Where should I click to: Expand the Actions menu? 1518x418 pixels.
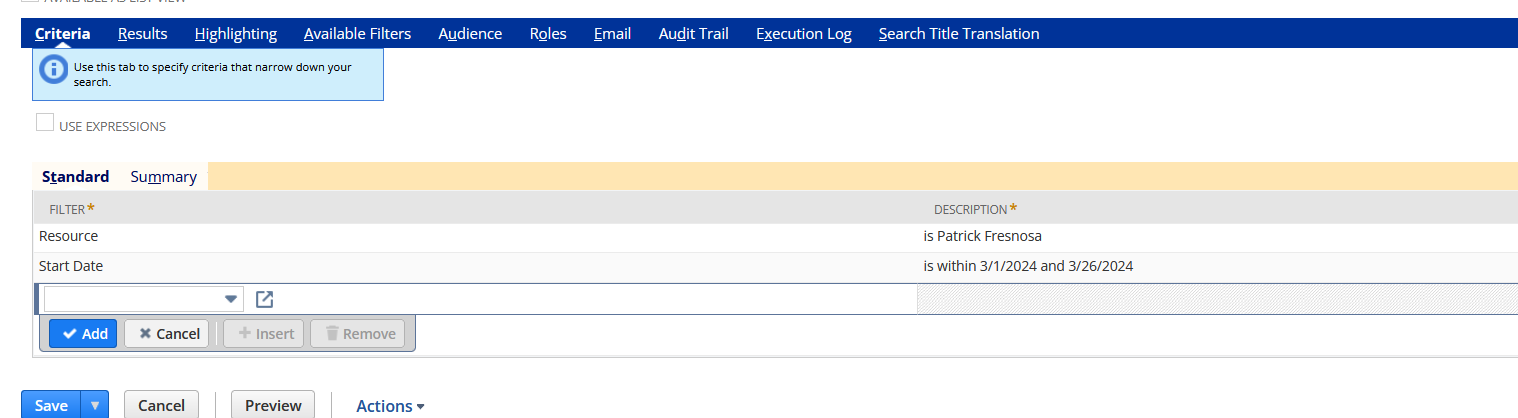tap(391, 406)
